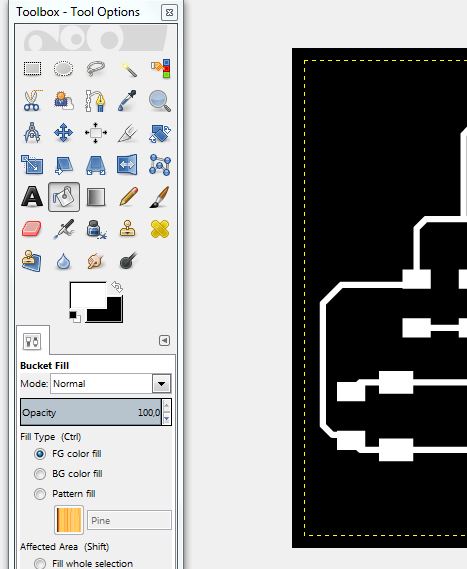Select the Heal bandage tool
The height and width of the screenshot is (569, 467).
coord(160,229)
